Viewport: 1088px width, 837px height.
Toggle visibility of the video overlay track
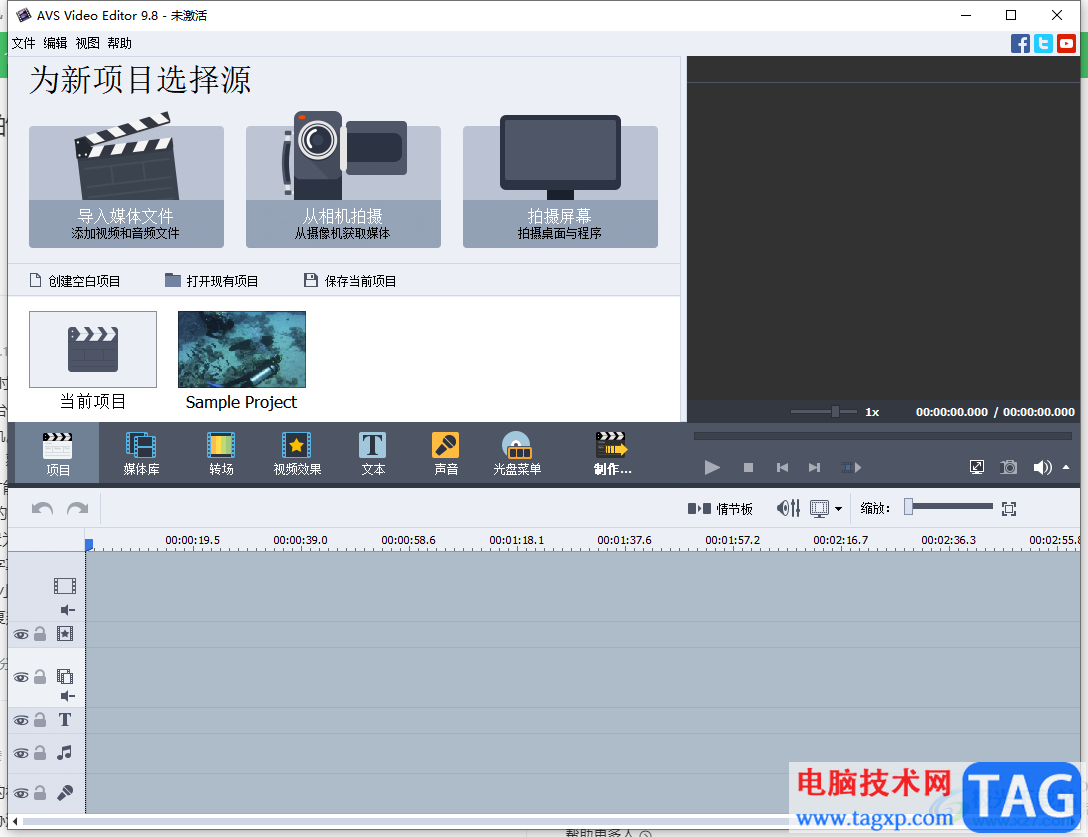tap(22, 677)
